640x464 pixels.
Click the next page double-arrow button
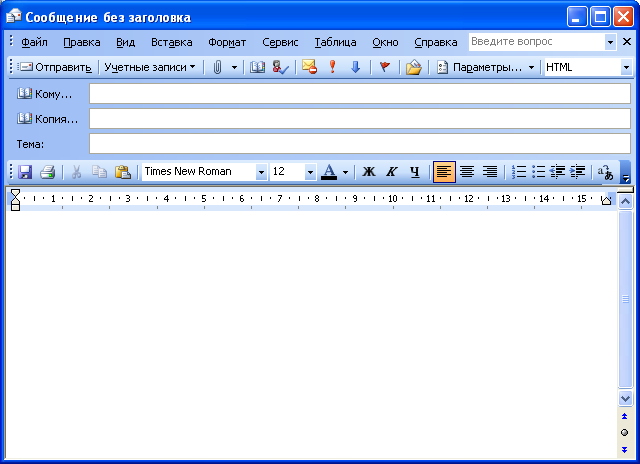point(624,450)
